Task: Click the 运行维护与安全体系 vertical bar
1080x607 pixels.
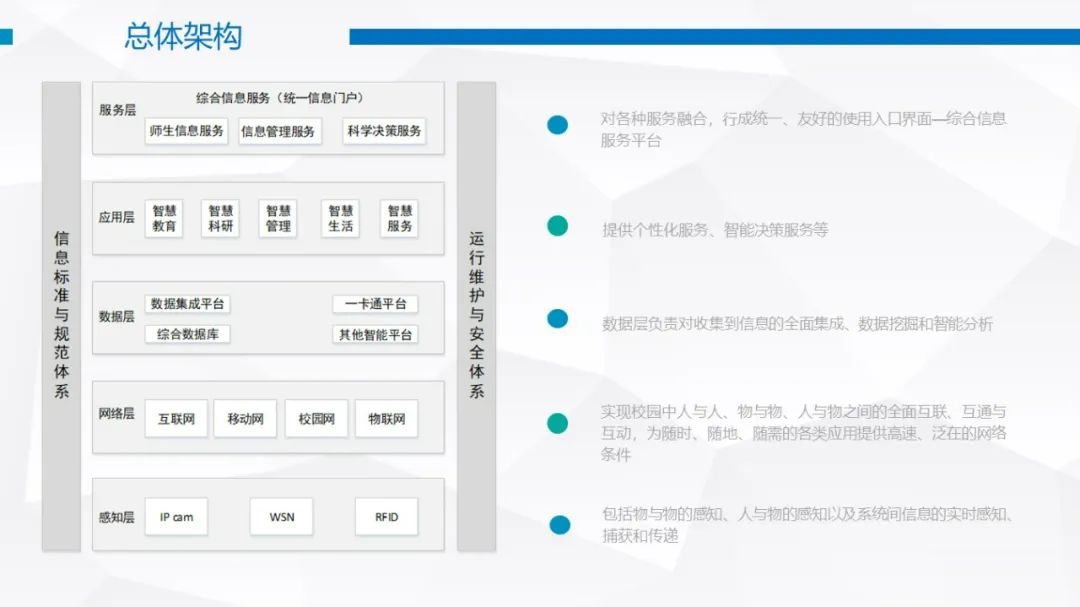Action: 477,316
